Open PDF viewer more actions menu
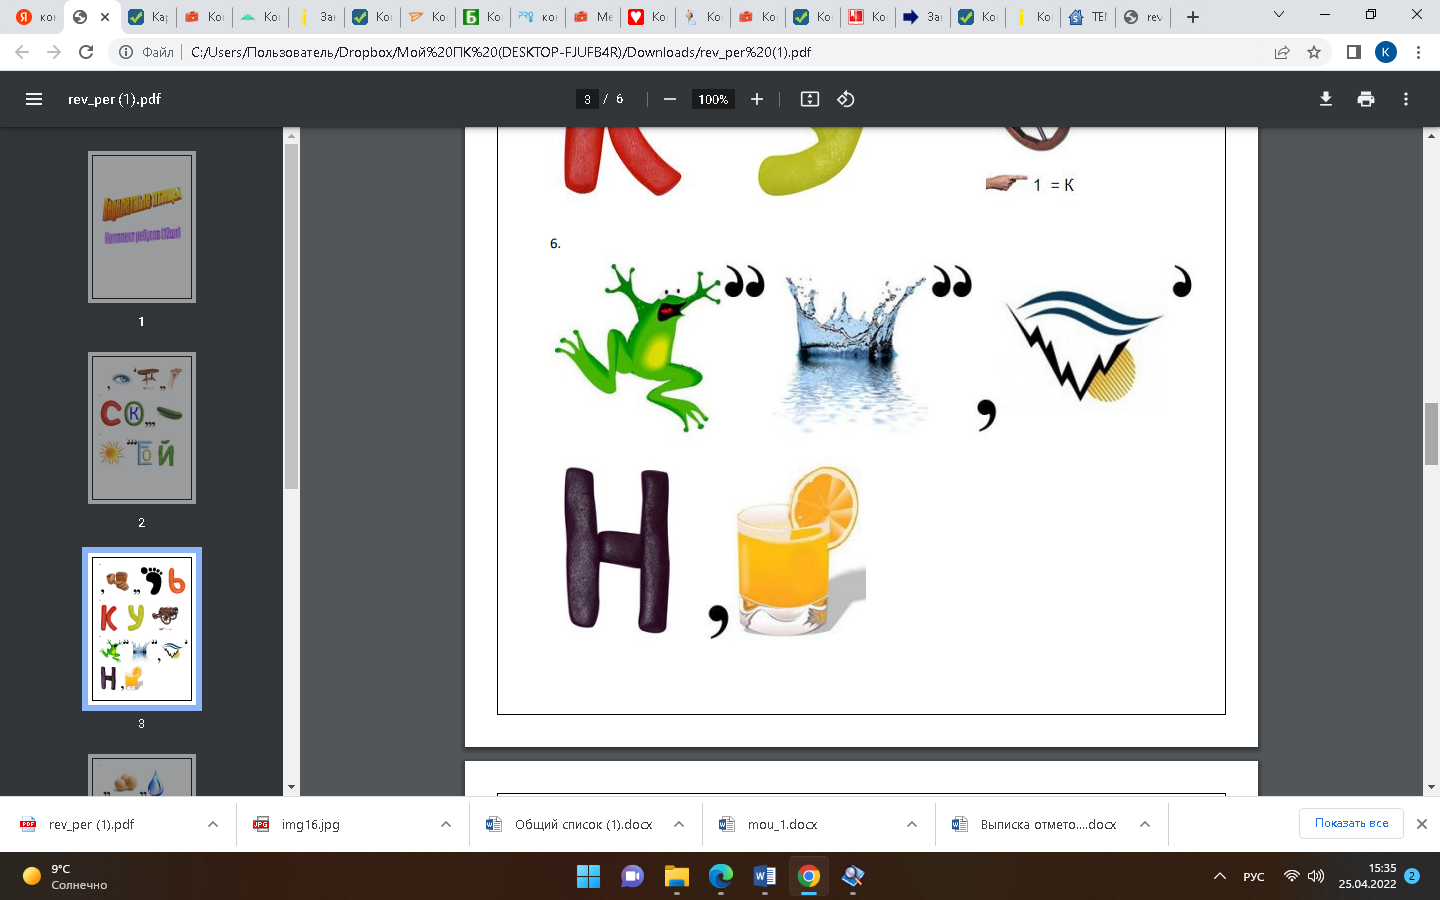1440x900 pixels. [x=1406, y=99]
